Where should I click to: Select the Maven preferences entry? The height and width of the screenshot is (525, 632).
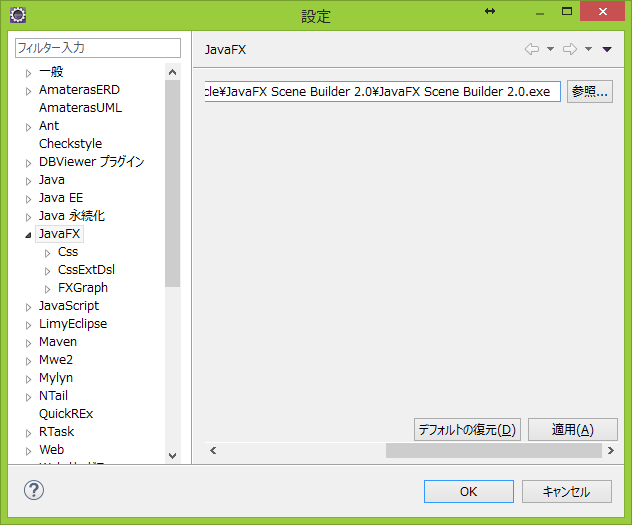(x=58, y=342)
